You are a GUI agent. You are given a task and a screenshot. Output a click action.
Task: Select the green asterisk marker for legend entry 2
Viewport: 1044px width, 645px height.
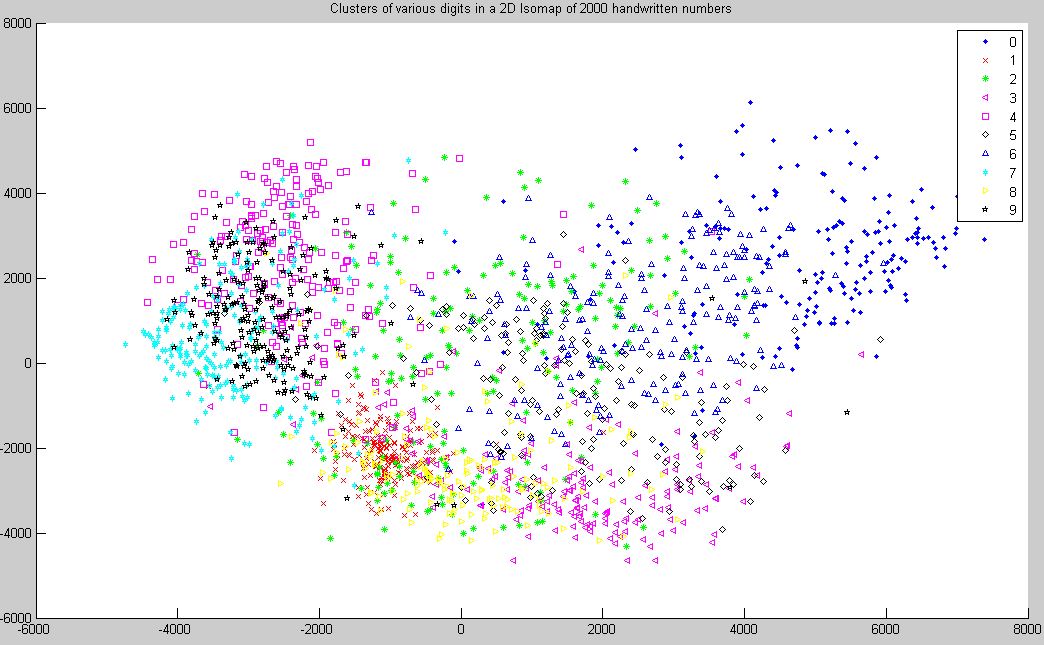[x=986, y=79]
